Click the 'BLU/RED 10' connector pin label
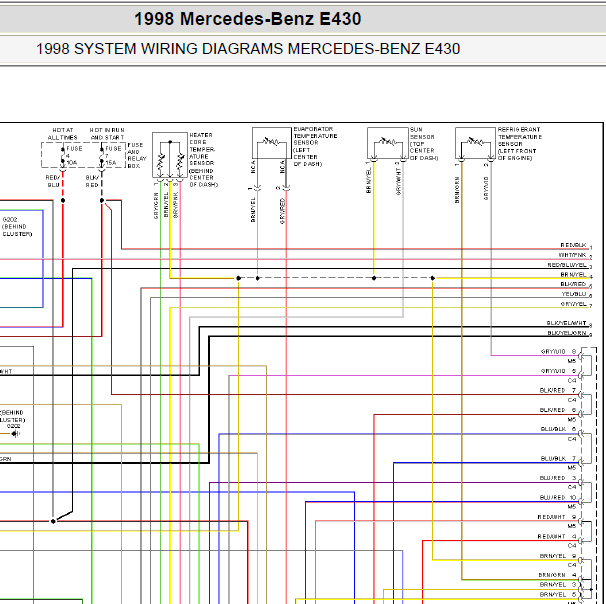606x604 pixels. pyautogui.click(x=558, y=498)
